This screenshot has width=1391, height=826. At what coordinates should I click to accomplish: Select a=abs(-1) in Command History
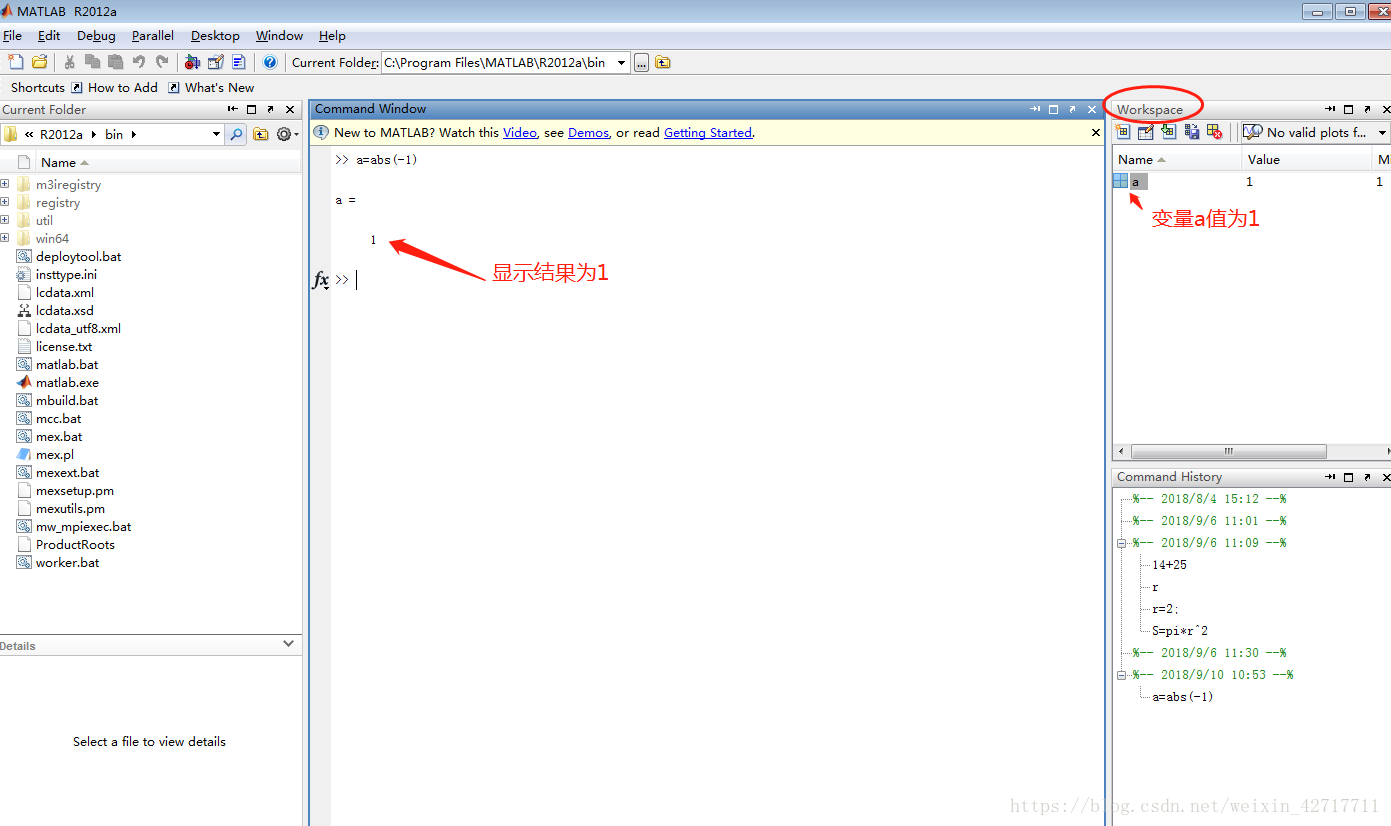(x=1182, y=697)
